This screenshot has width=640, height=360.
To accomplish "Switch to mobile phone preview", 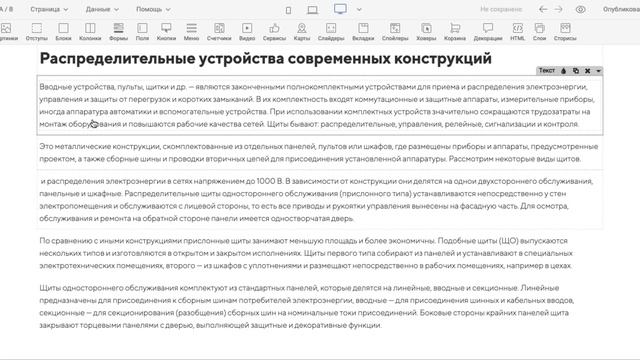I will [288, 10].
